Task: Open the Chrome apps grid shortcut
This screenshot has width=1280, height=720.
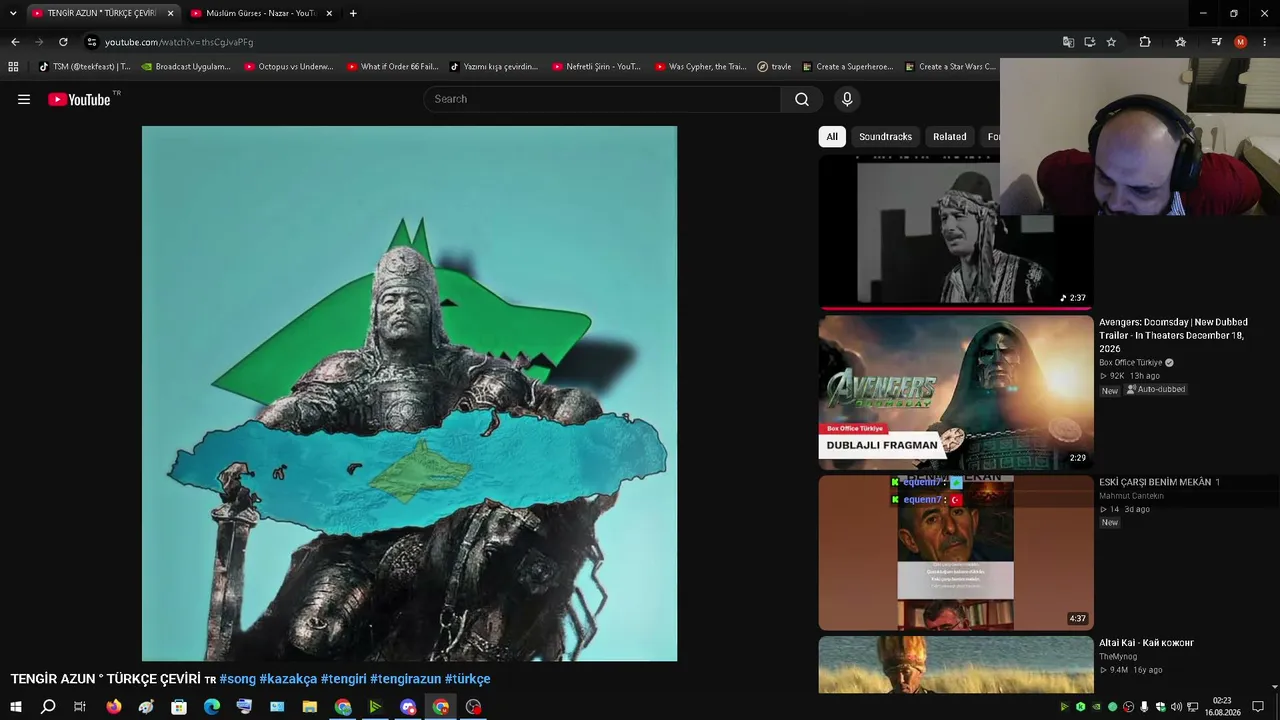Action: pos(13,67)
